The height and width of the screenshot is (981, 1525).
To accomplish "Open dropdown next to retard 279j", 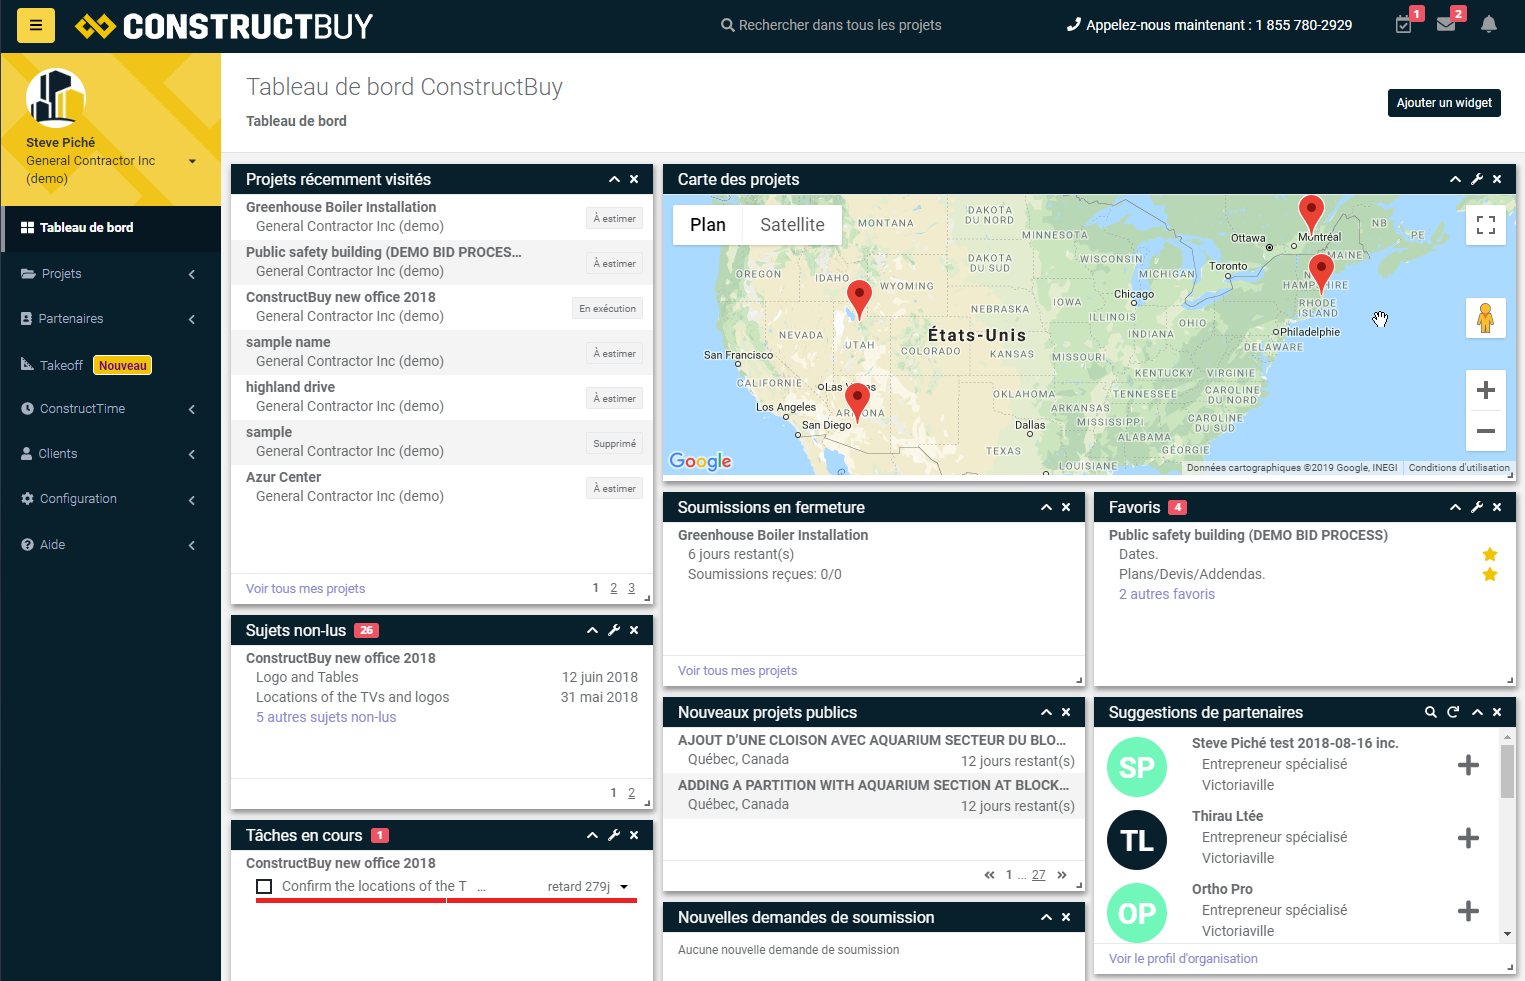I will pos(624,887).
